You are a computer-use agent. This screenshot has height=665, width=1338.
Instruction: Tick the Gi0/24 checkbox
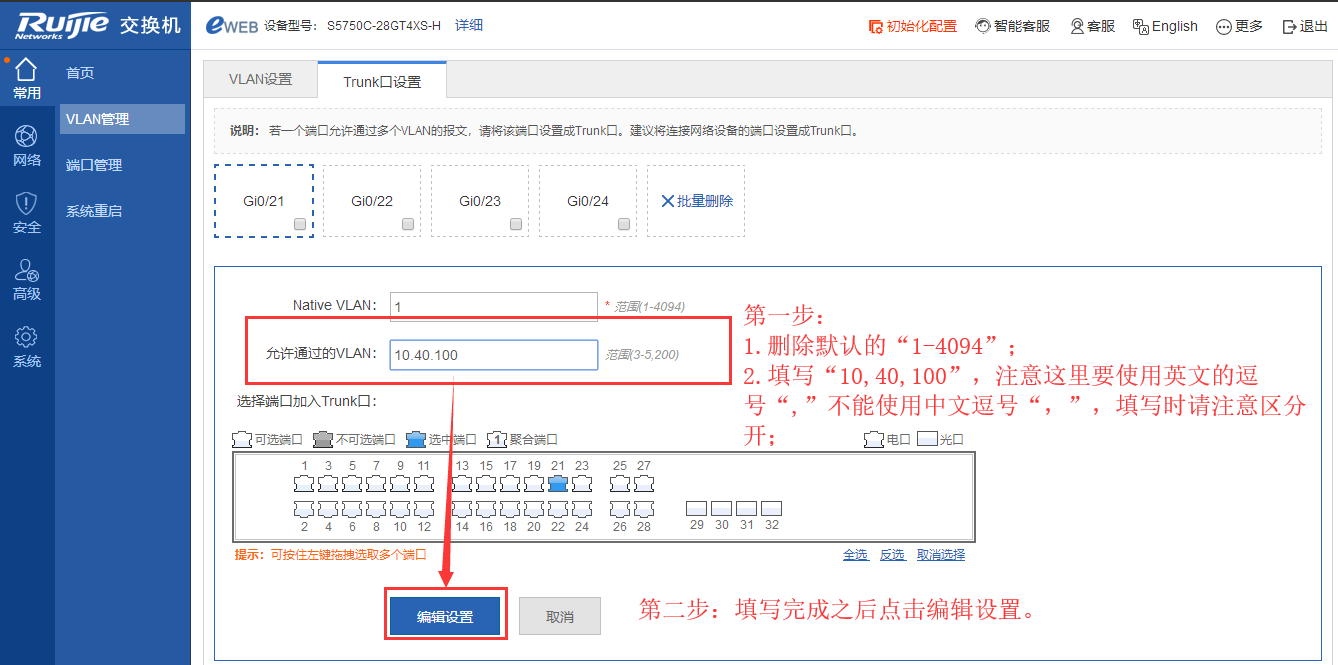click(x=624, y=225)
